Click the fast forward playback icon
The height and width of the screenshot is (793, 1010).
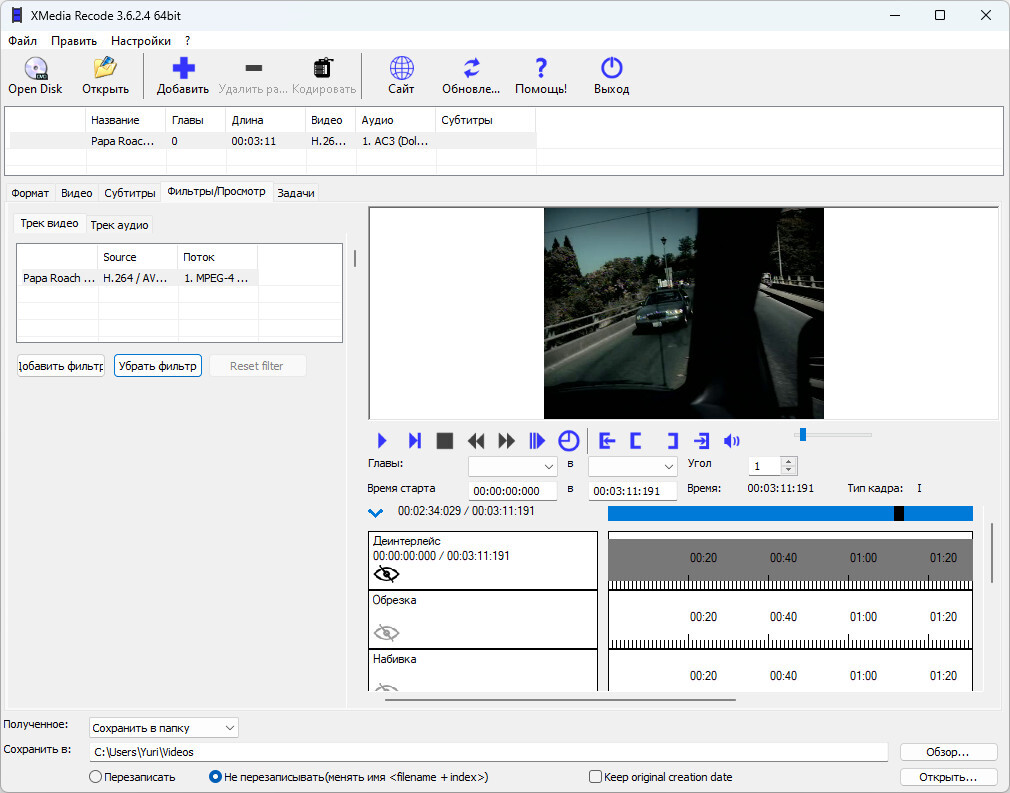(x=507, y=441)
